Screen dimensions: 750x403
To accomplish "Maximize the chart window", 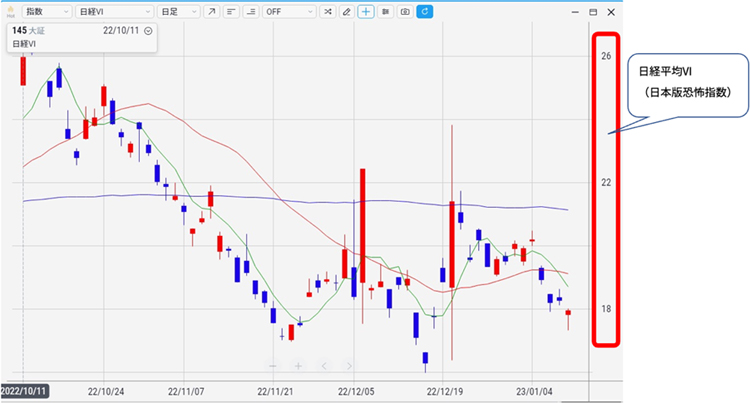I will [x=593, y=12].
